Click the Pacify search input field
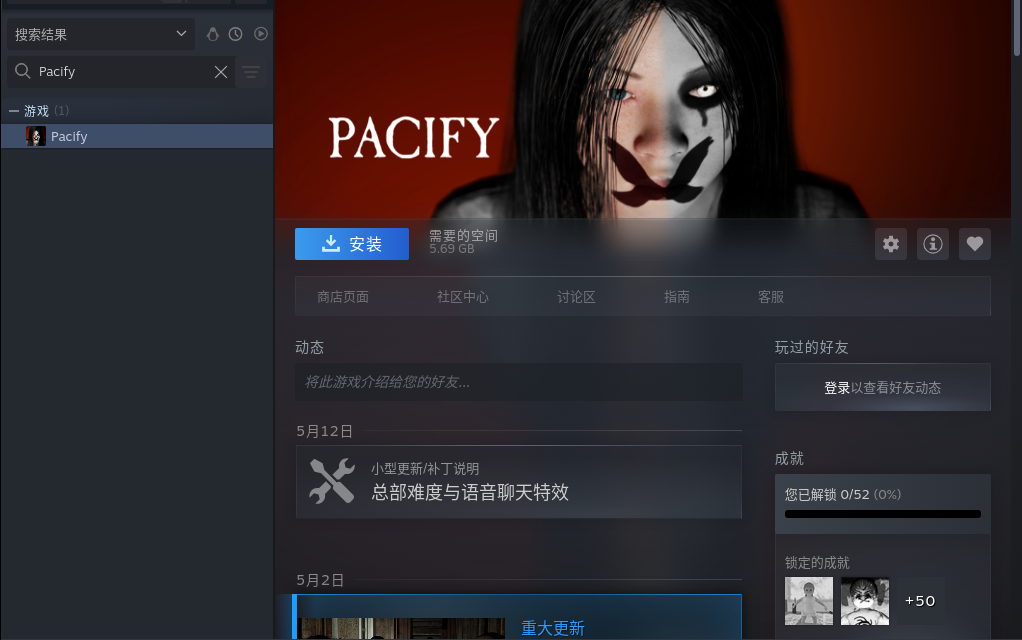The height and width of the screenshot is (640, 1022). (x=121, y=72)
